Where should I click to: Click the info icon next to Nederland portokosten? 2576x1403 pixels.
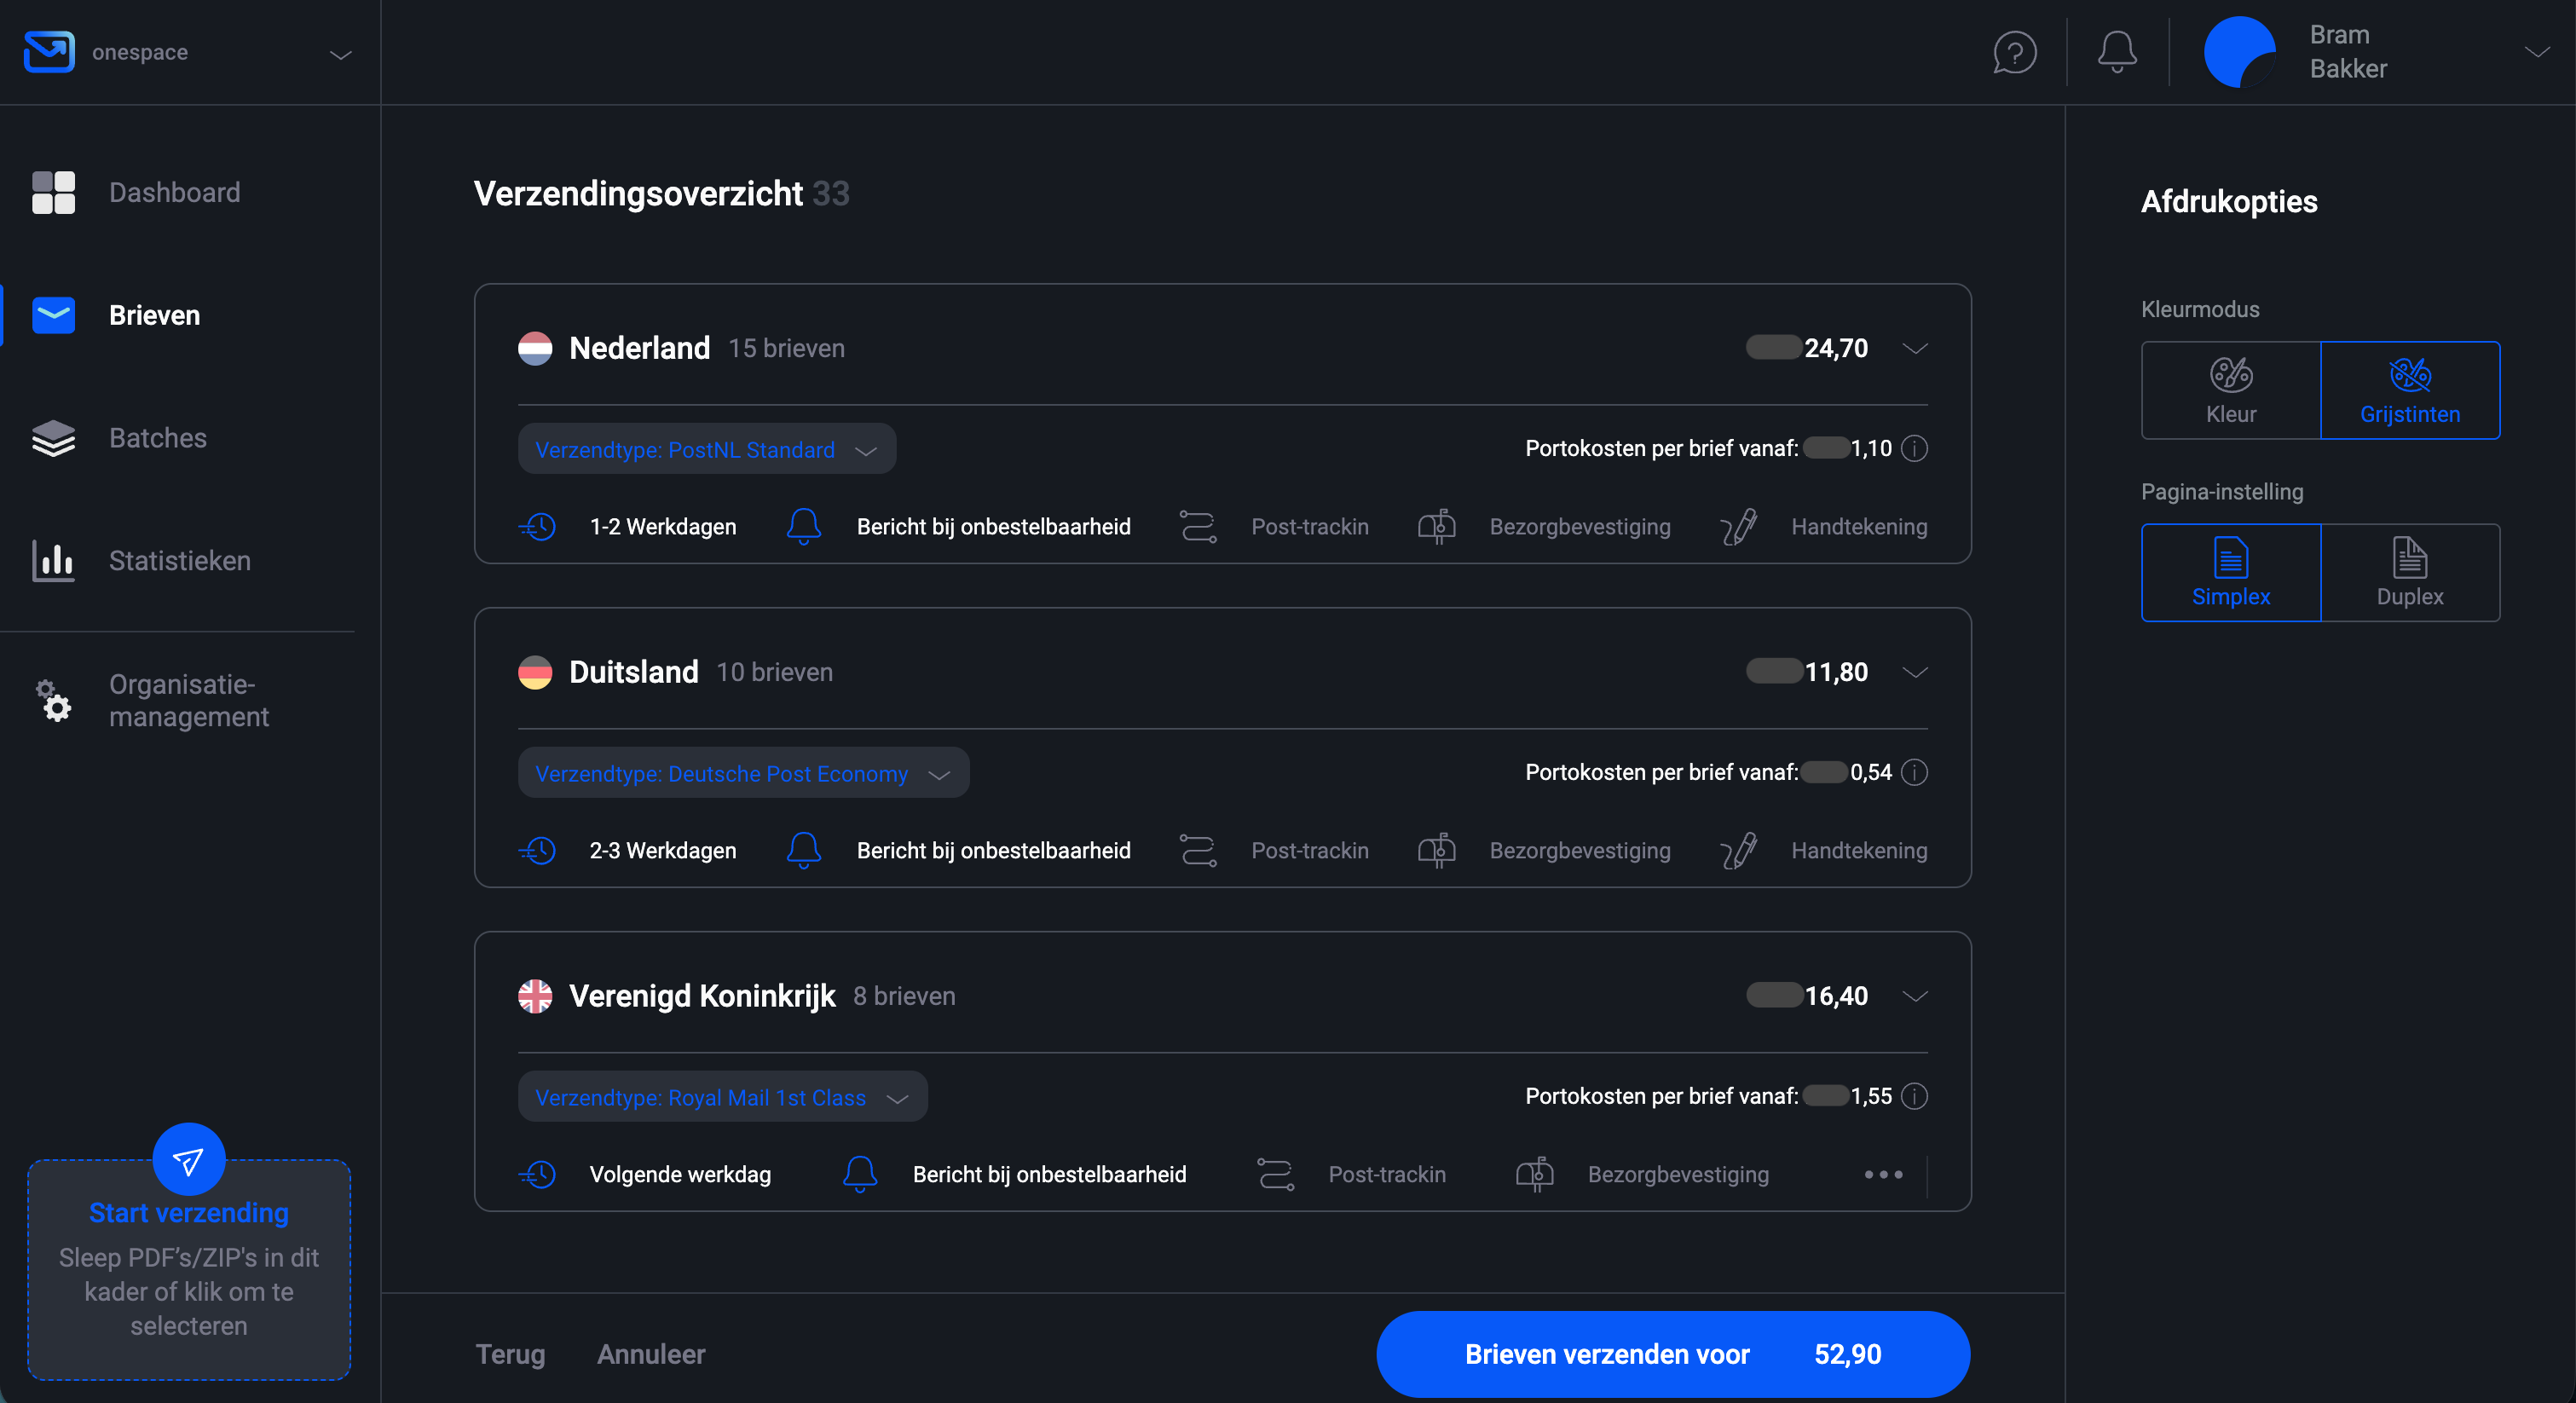(1916, 449)
